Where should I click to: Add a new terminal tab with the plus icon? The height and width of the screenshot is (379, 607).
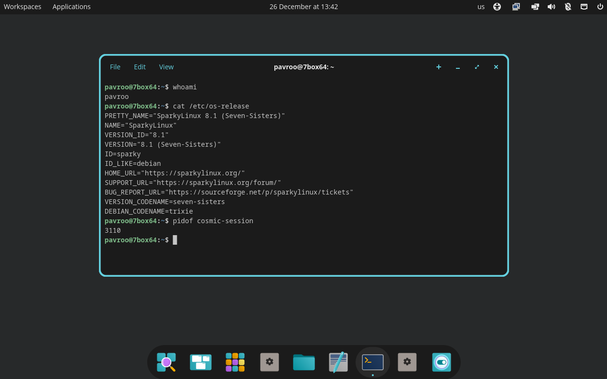[439, 67]
